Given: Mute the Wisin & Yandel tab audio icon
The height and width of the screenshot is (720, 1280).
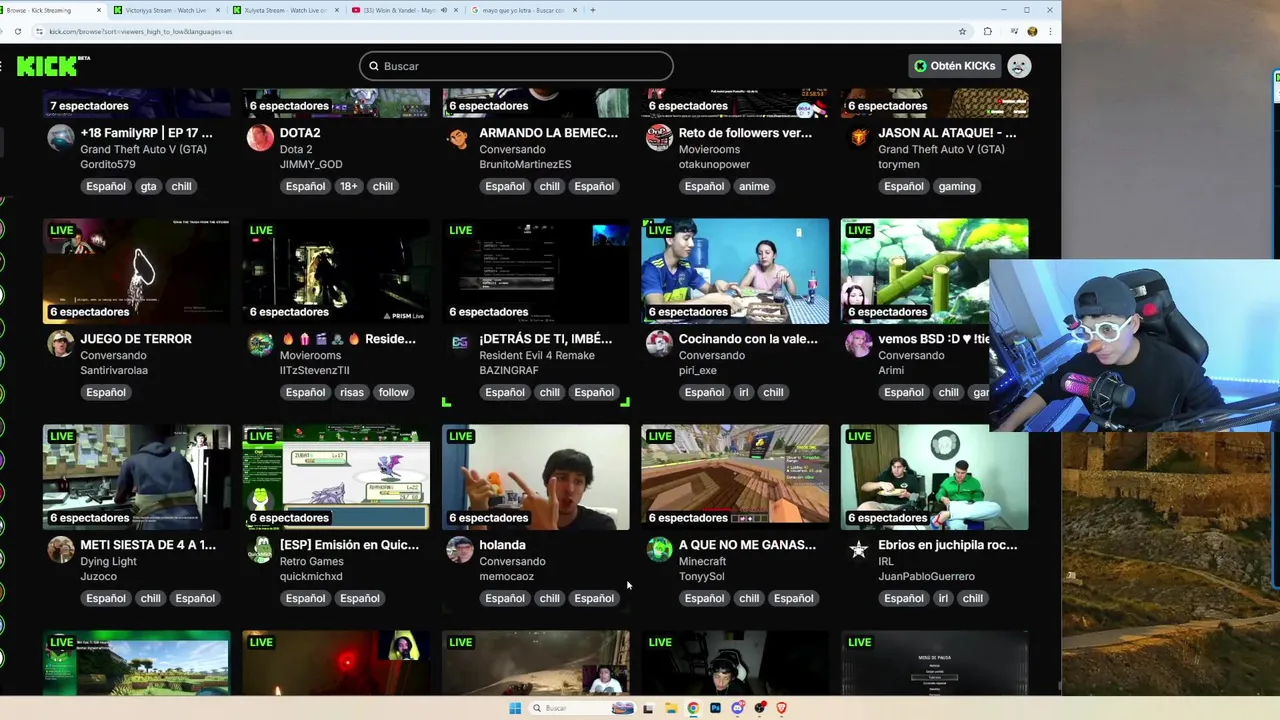Looking at the screenshot, I should (x=443, y=10).
